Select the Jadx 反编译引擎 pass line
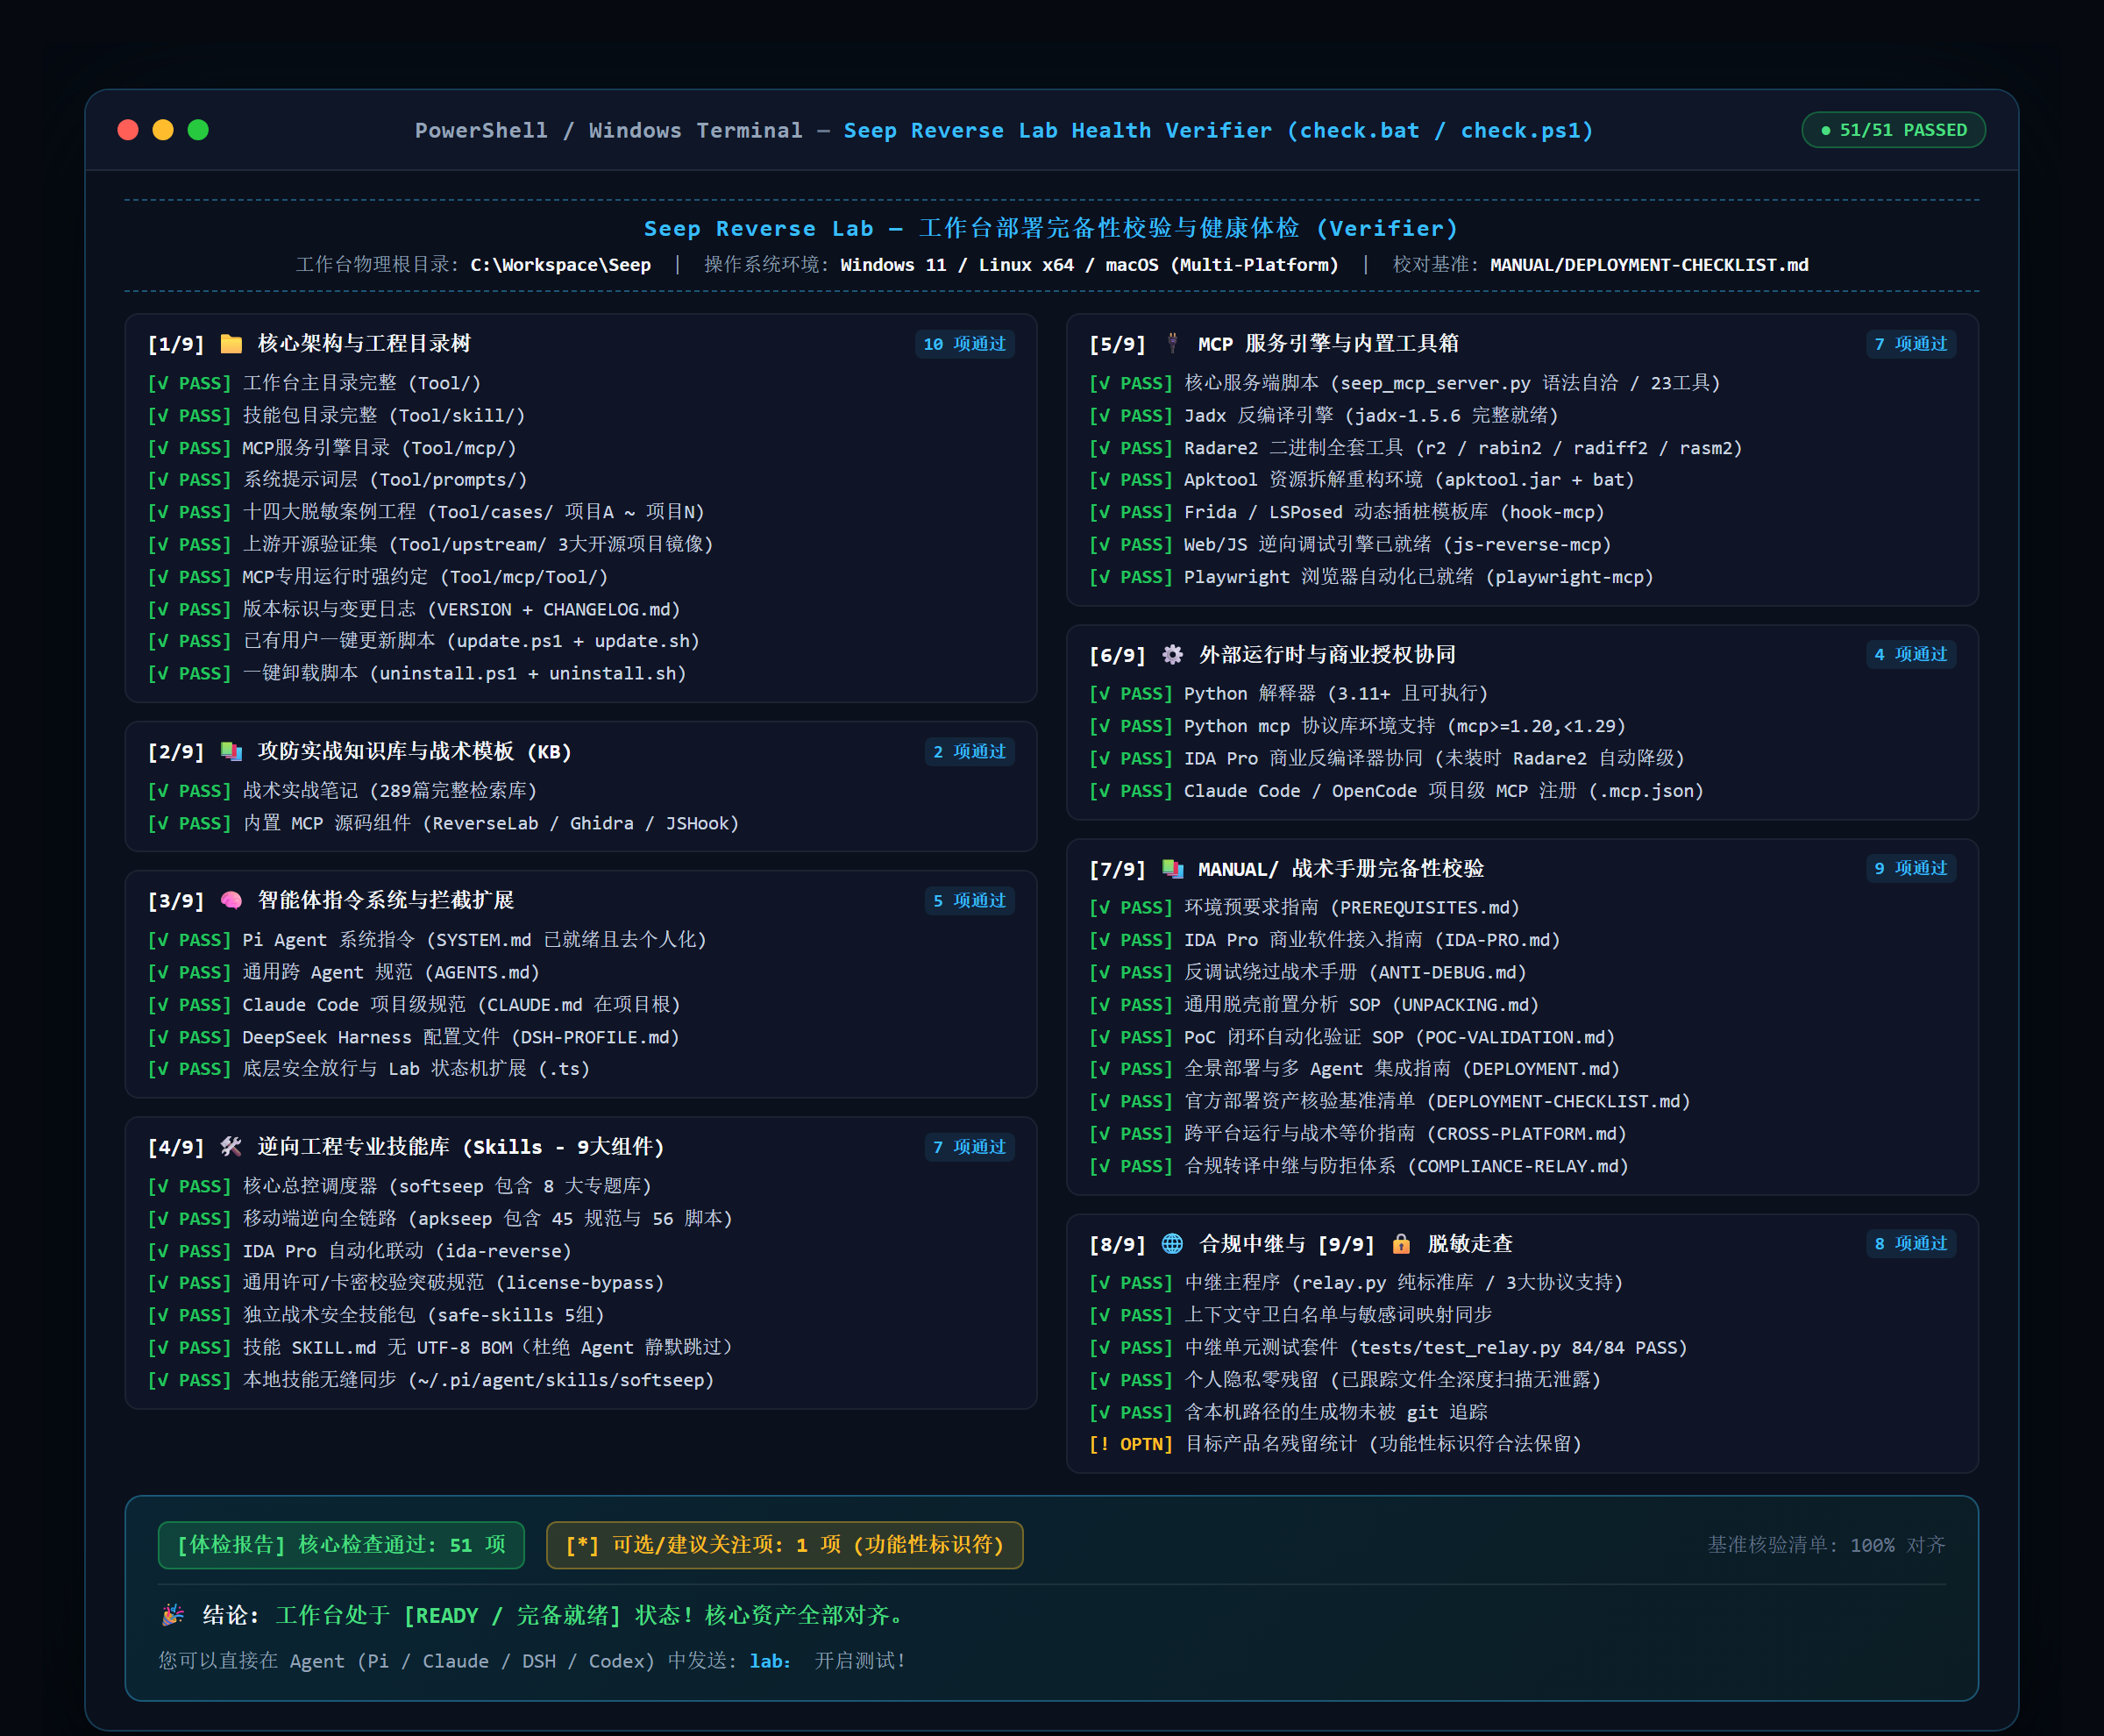This screenshot has height=1736, width=2104. tap(1323, 416)
